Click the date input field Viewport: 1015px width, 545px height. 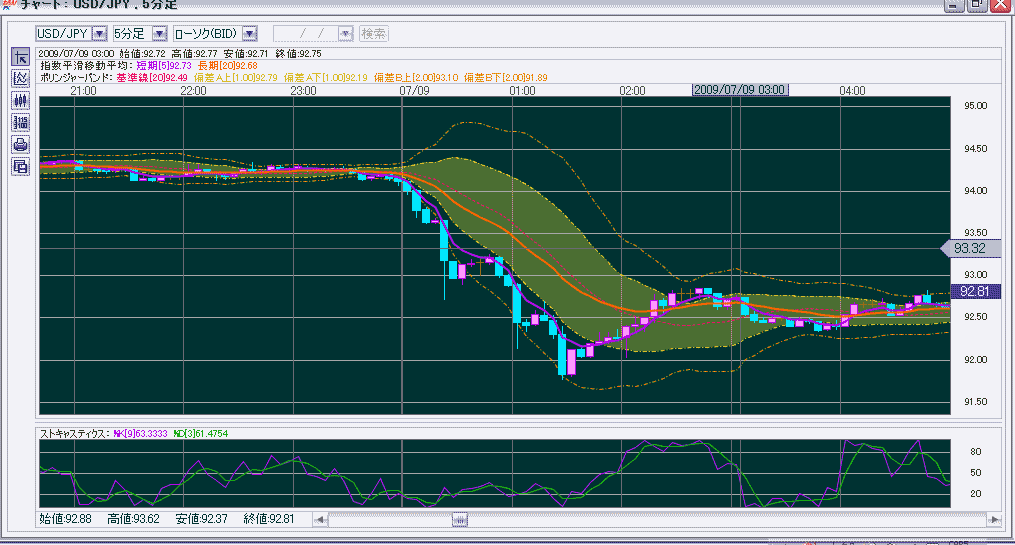pyautogui.click(x=305, y=34)
